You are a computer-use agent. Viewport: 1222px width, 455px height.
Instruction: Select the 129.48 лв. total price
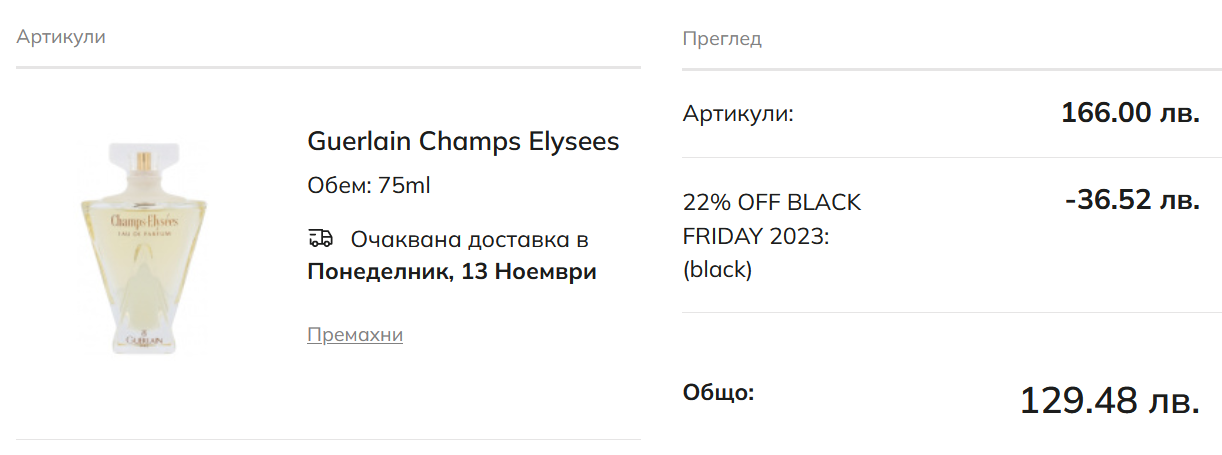pyautogui.click(x=1109, y=401)
